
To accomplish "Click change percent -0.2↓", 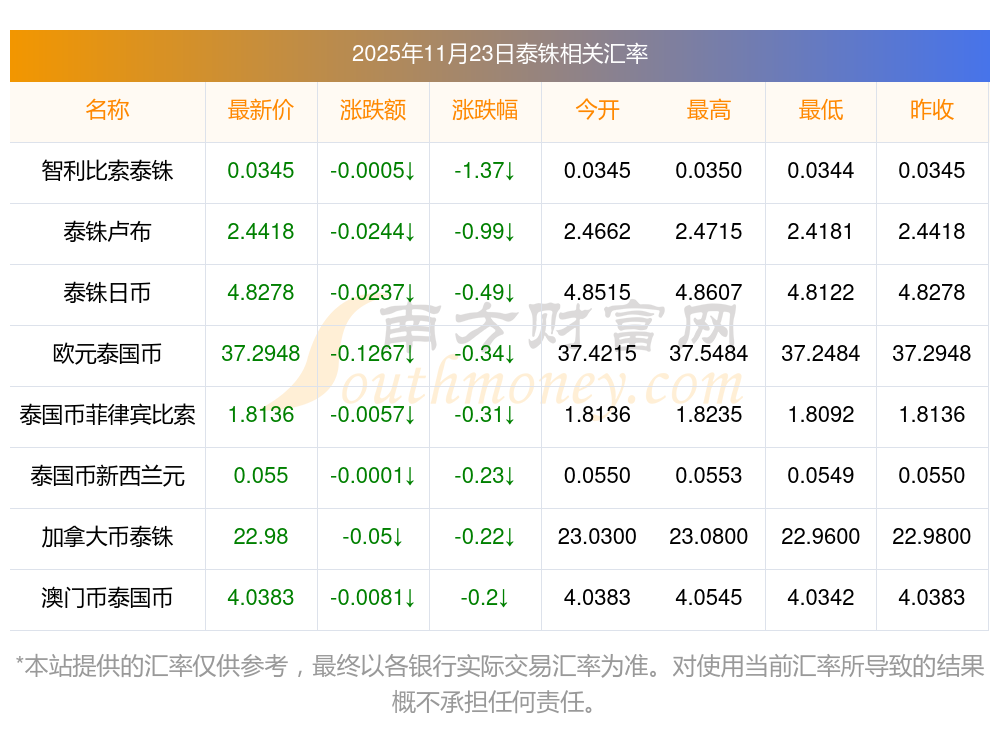I will tap(485, 598).
